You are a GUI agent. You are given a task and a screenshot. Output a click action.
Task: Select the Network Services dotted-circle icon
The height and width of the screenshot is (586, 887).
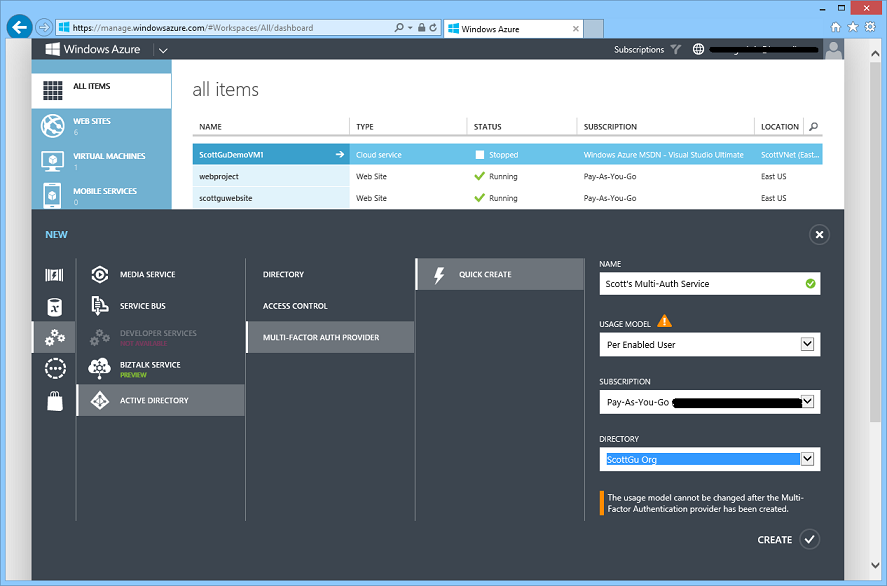click(x=55, y=369)
